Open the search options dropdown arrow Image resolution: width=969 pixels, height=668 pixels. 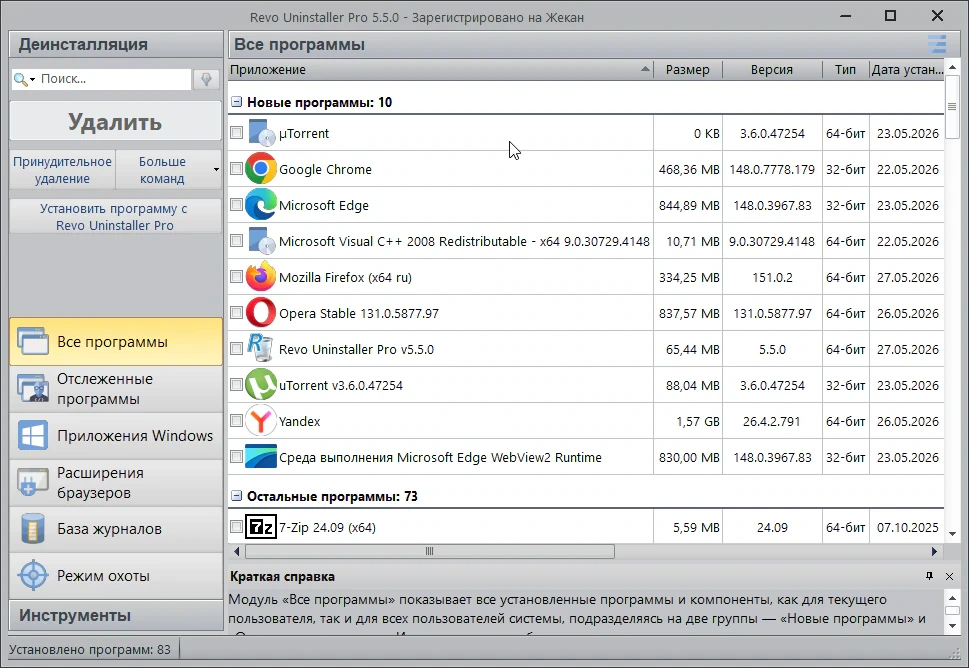(32, 80)
